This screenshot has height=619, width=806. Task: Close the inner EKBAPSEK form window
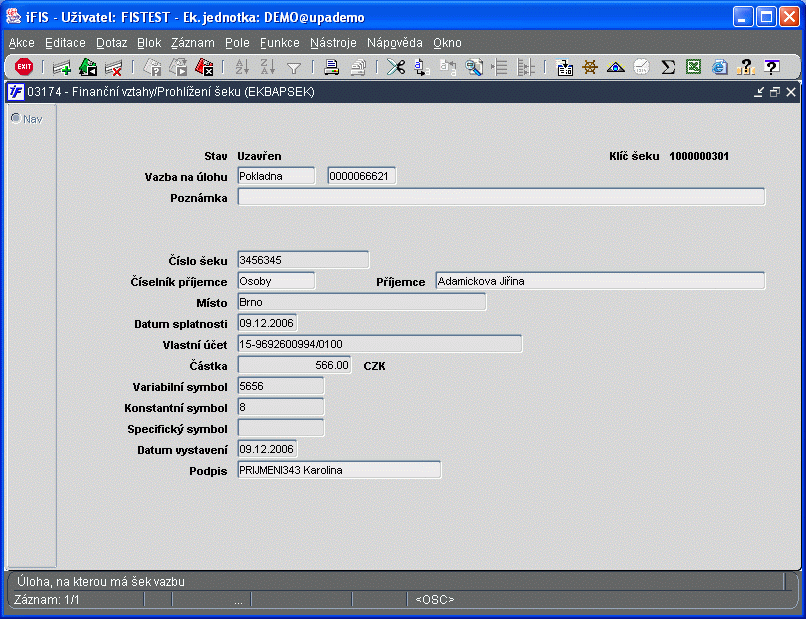point(791,92)
